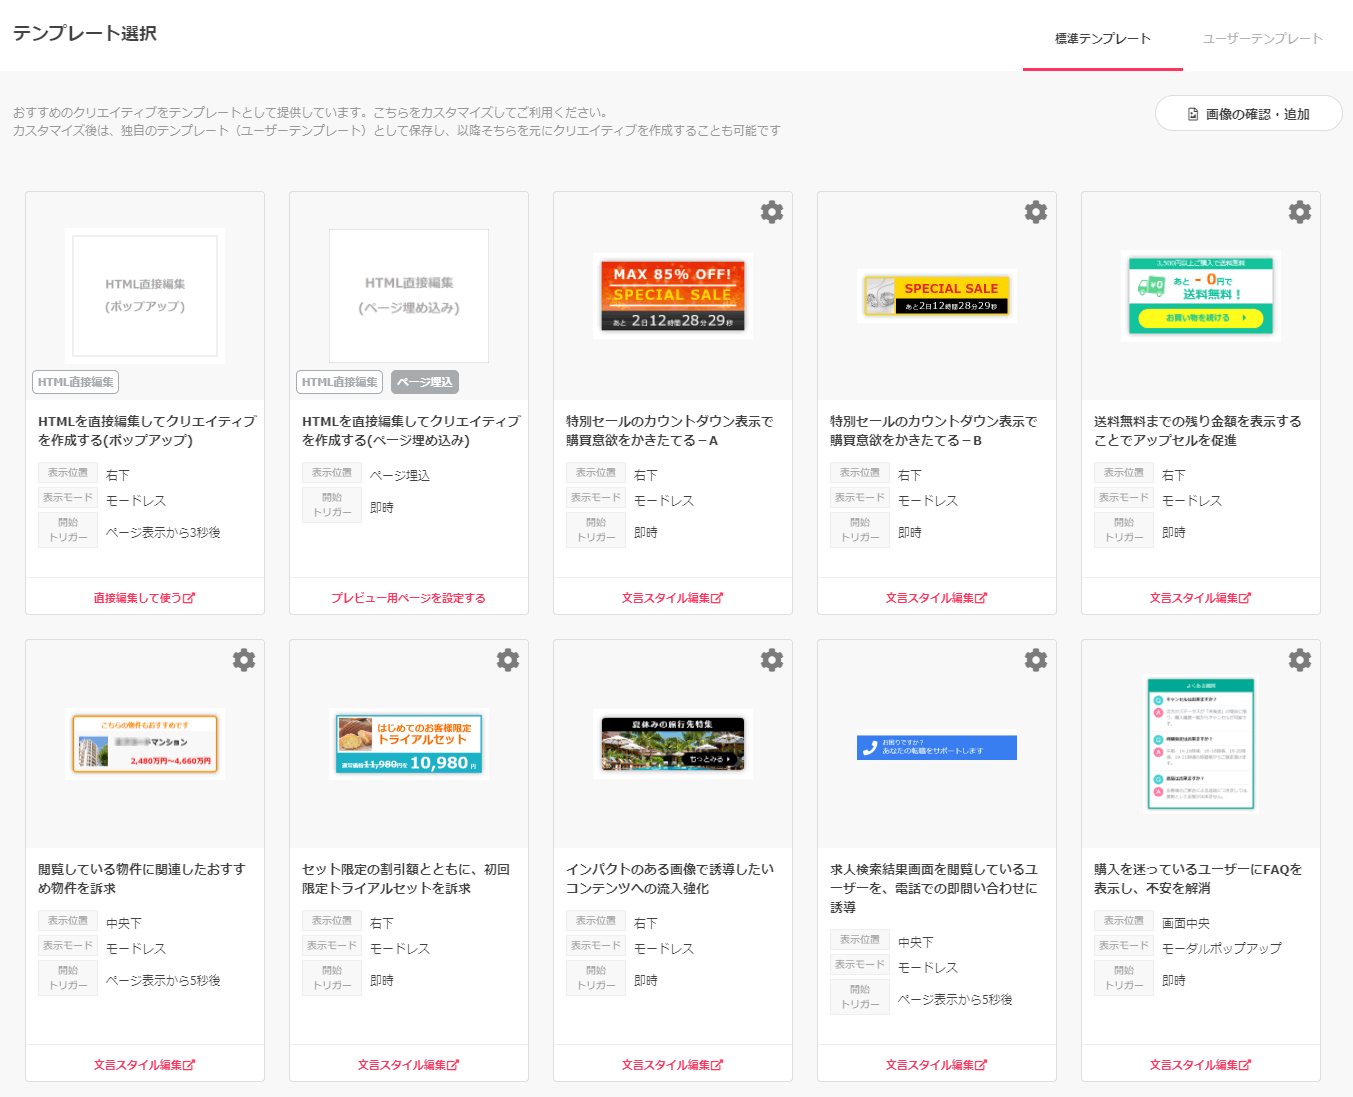This screenshot has height=1097, width=1353.
Task: Click the MAX 85% OFF banner thumbnail
Action: coord(672,296)
